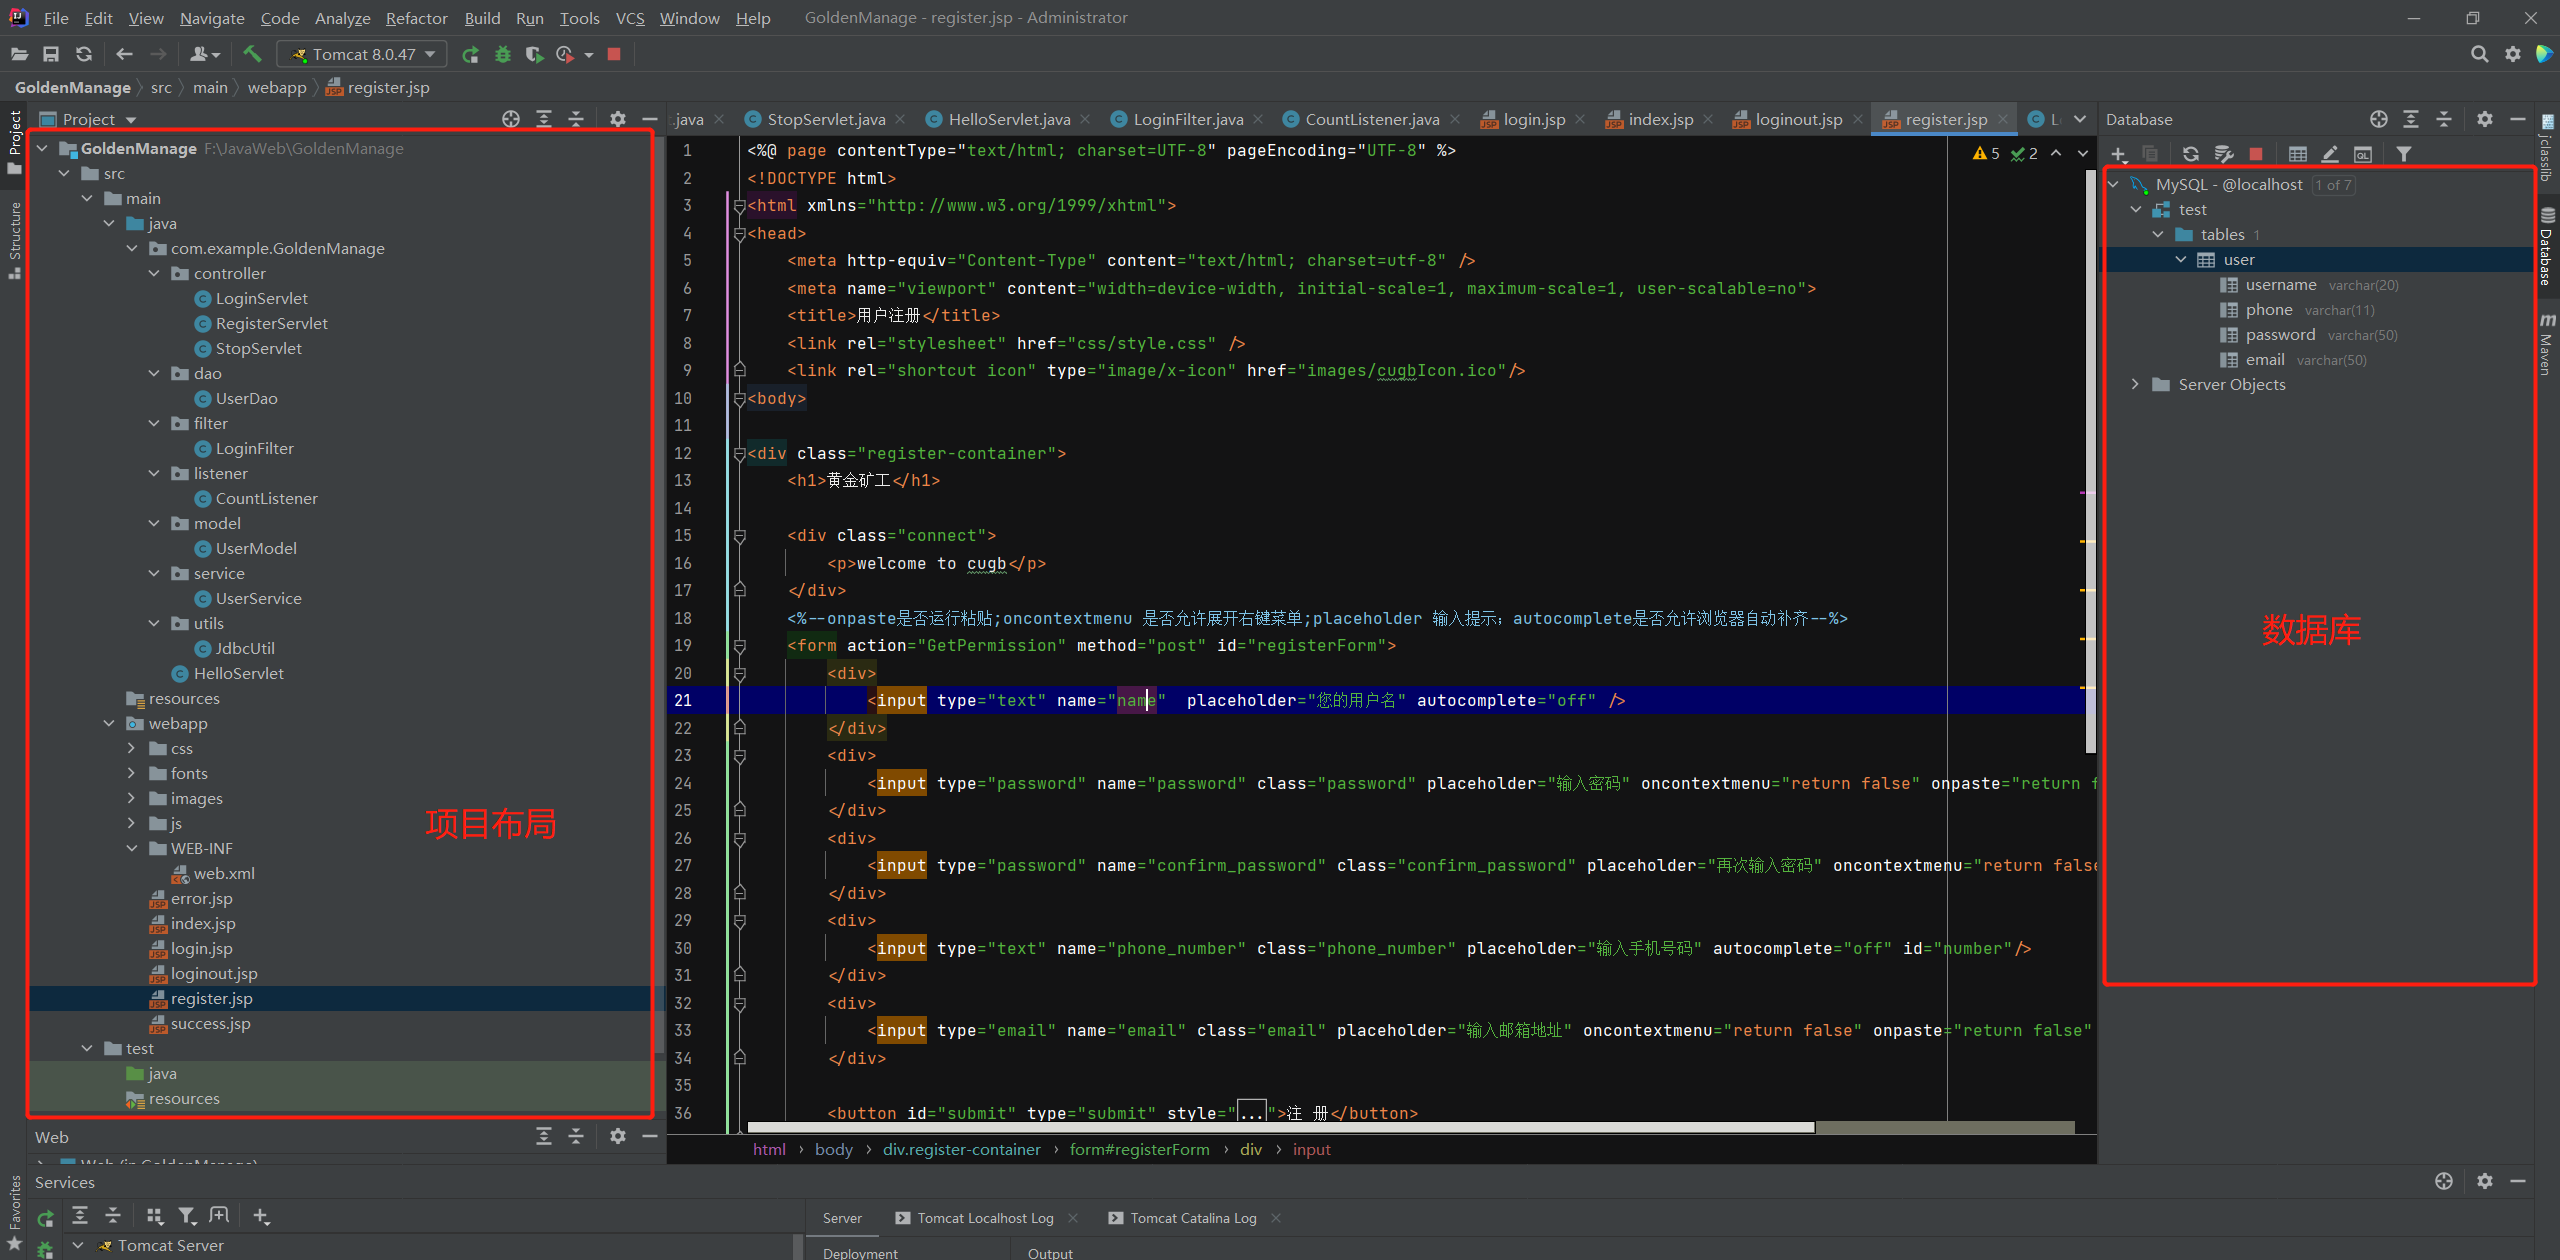Image resolution: width=2560 pixels, height=1260 pixels.
Task: Open the Tomcat Catalina Log tab
Action: (1192, 1218)
